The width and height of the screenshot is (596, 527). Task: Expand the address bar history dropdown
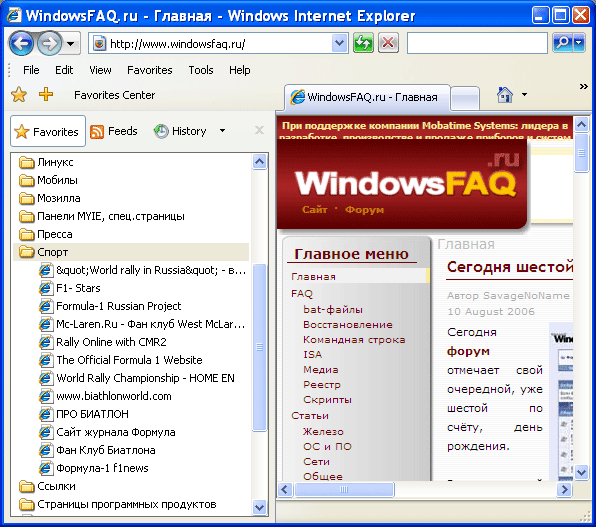(339, 43)
